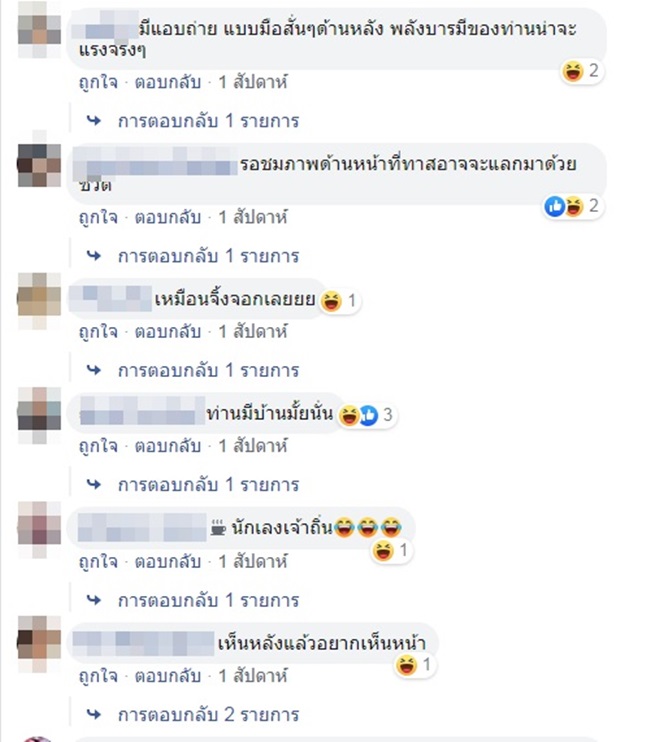Open the haha reaction on the first comment
650x742 pixels.
point(573,72)
